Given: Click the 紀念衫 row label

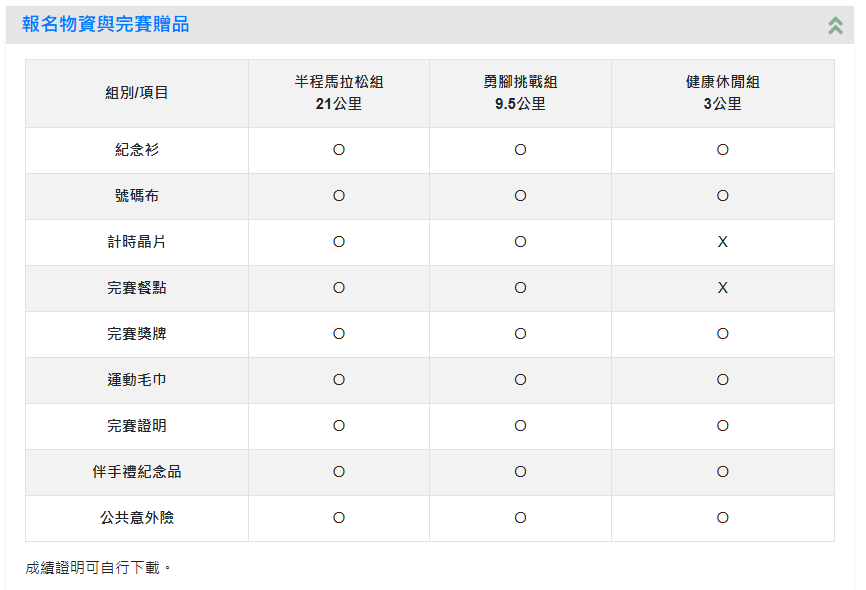Looking at the screenshot, I should pyautogui.click(x=137, y=150).
